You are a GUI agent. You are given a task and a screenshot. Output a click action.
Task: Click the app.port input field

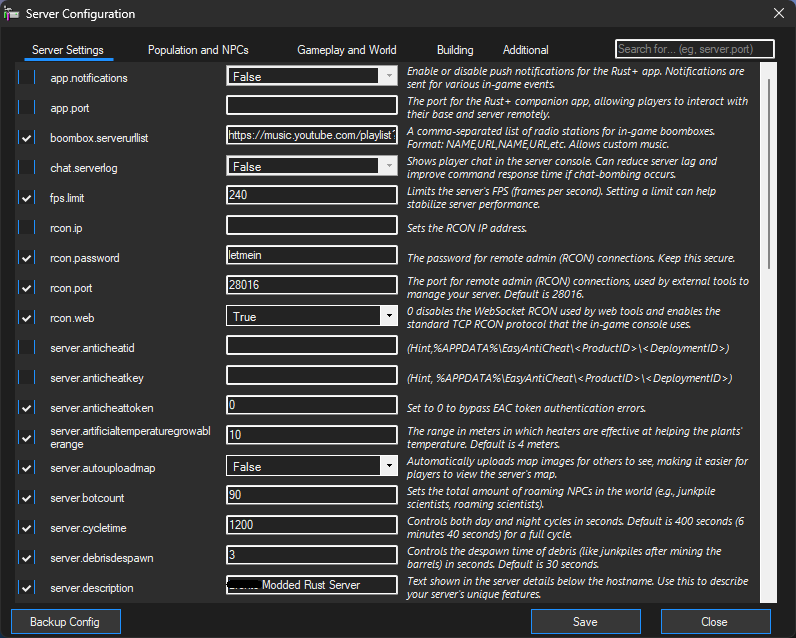(x=312, y=105)
